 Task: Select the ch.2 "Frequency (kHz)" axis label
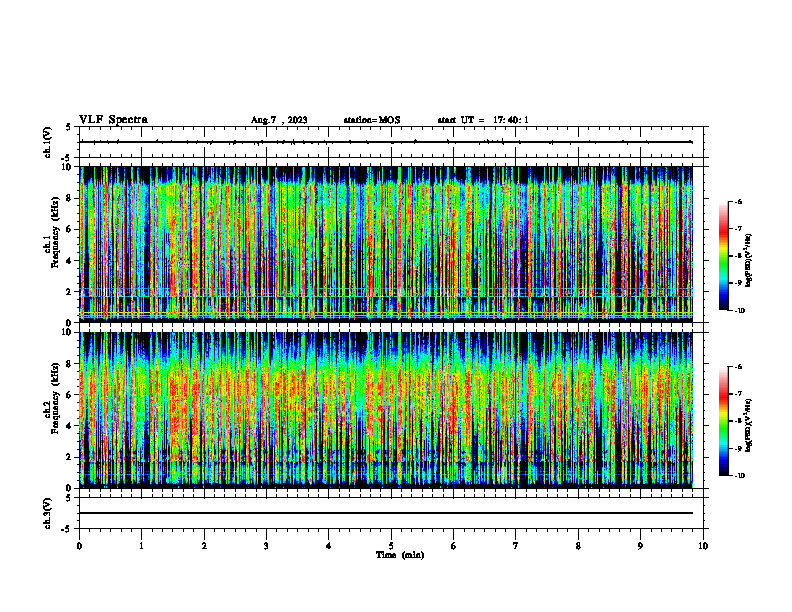tap(55, 398)
